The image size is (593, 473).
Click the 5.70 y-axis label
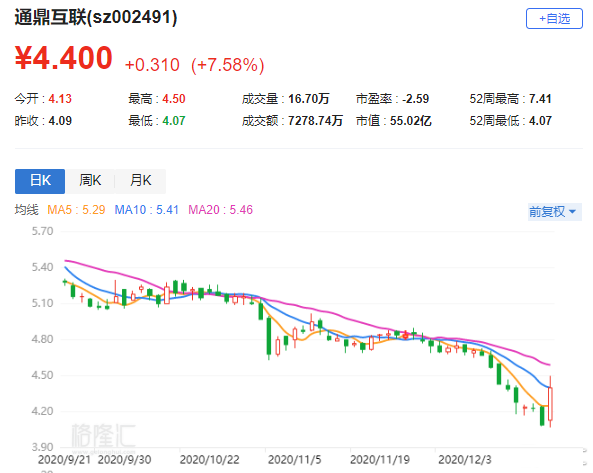pyautogui.click(x=42, y=231)
